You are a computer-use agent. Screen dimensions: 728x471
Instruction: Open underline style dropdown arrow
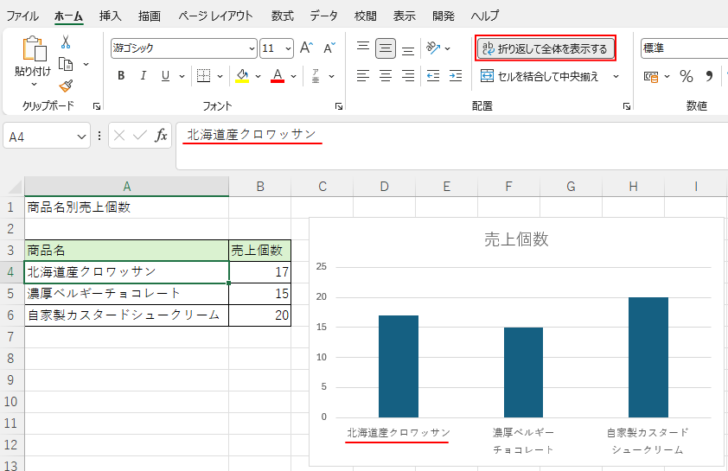click(x=182, y=76)
